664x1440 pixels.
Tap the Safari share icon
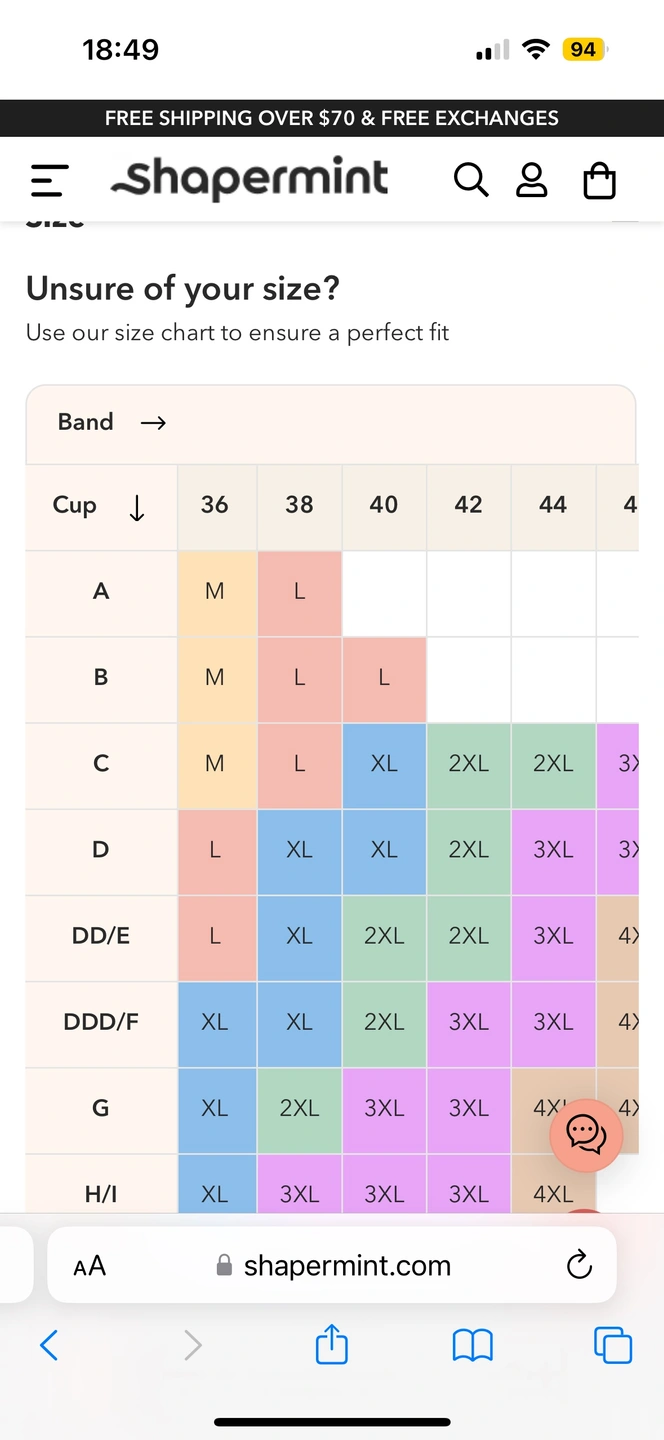point(332,1345)
